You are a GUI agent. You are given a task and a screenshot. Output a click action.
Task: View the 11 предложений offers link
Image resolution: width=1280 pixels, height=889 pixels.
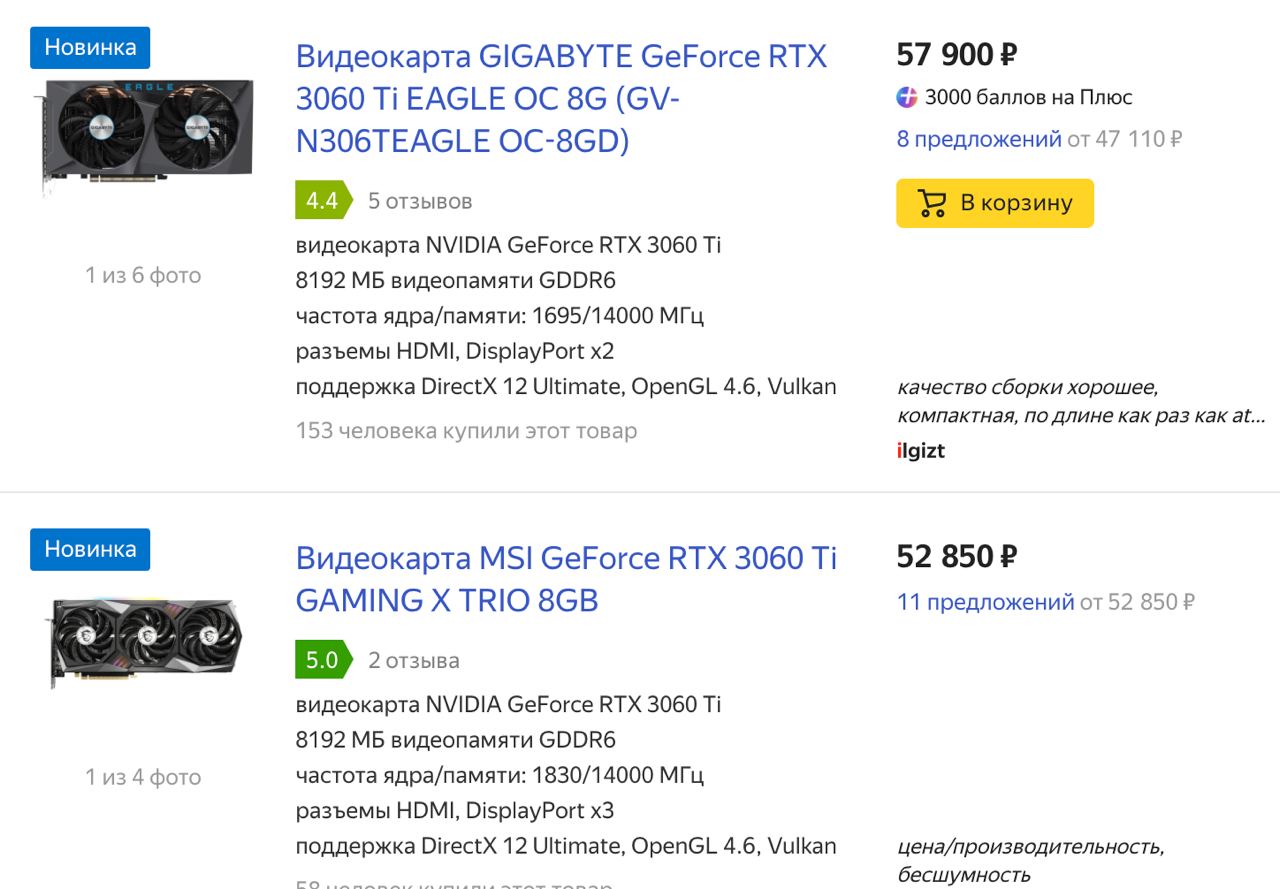pyautogui.click(x=986, y=602)
